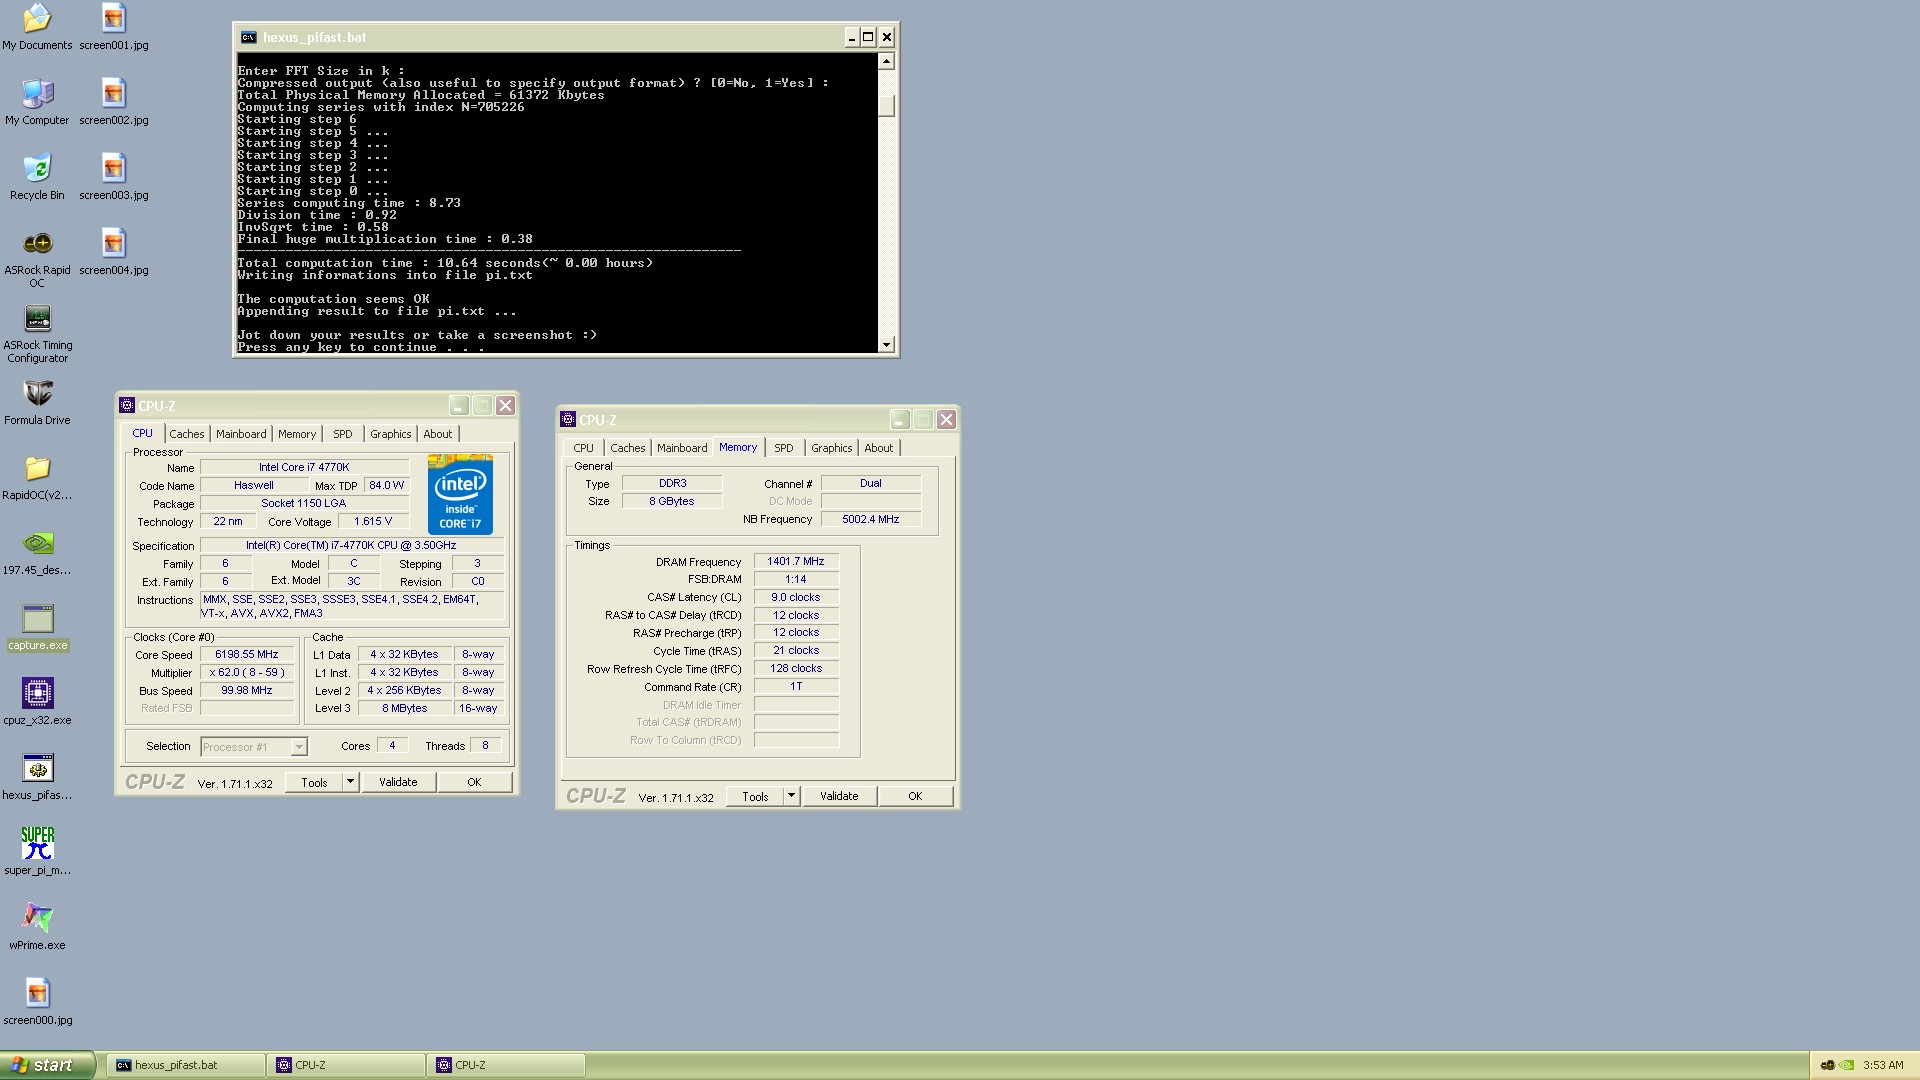
Task: Click NVIDIA tray icon in system tray
Action: pos(1846,1065)
